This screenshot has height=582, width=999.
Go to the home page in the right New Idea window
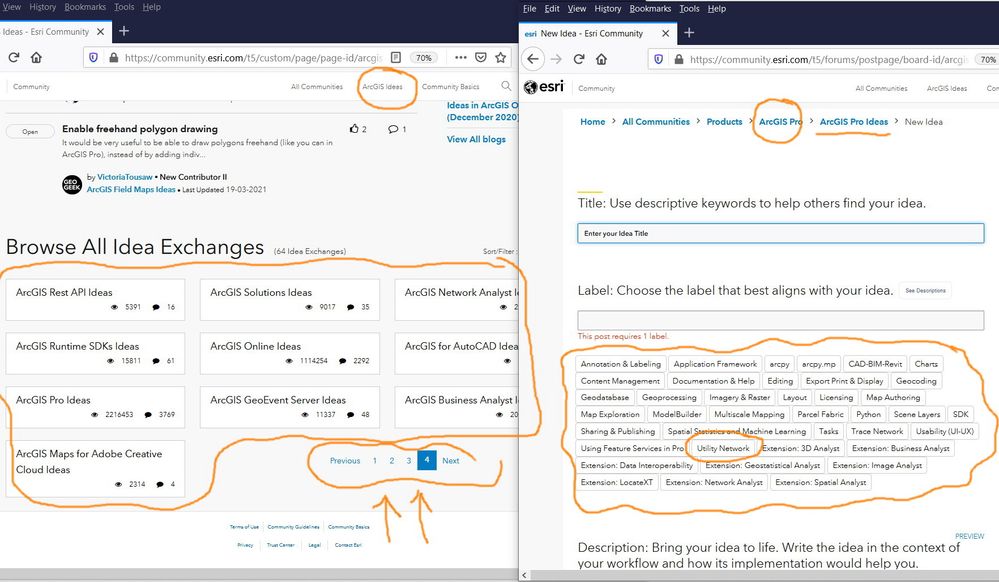[x=601, y=59]
